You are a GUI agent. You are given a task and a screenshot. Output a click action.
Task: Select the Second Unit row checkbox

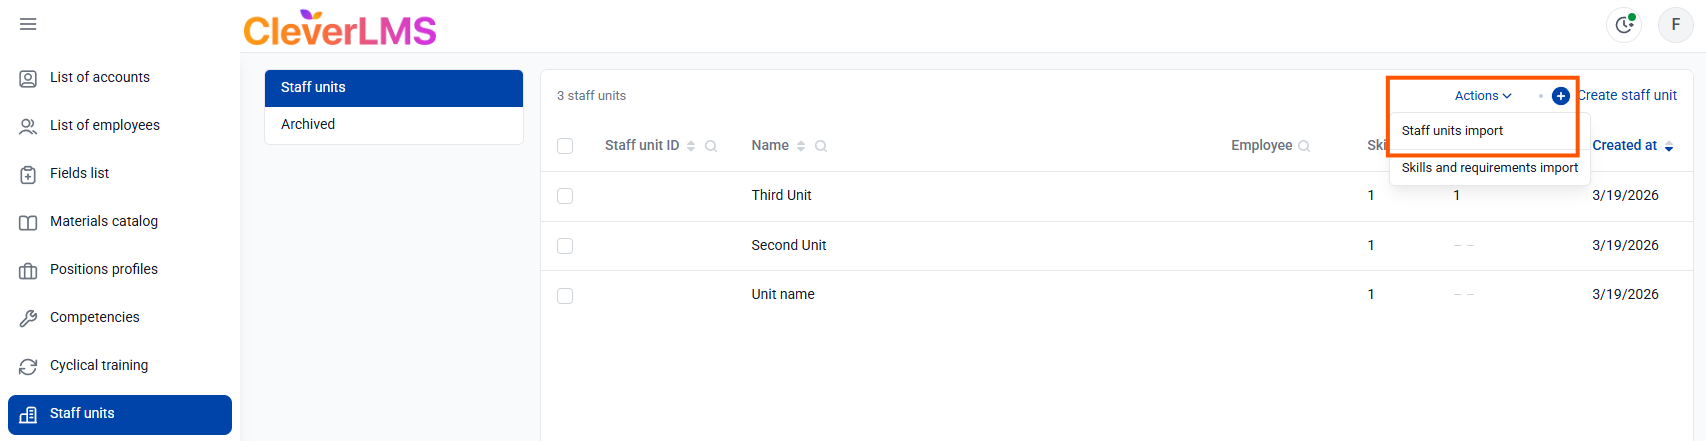565,246
